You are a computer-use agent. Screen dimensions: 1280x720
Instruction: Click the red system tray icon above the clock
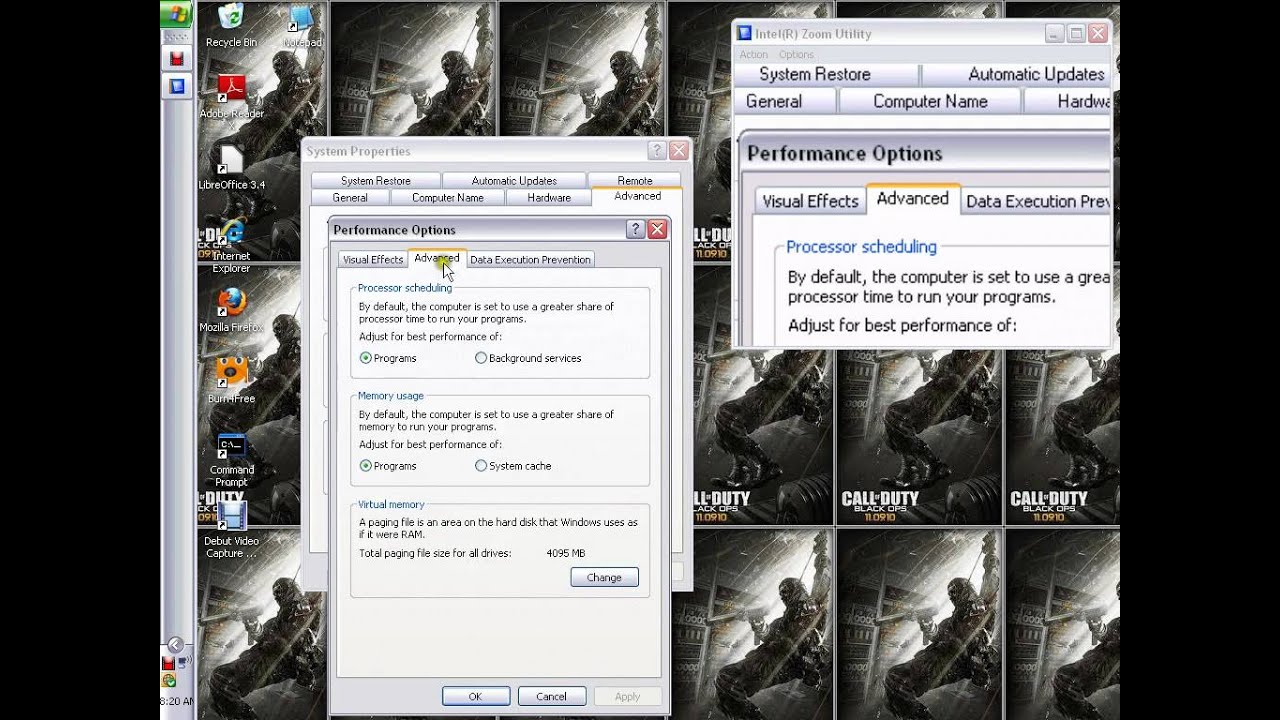point(169,663)
